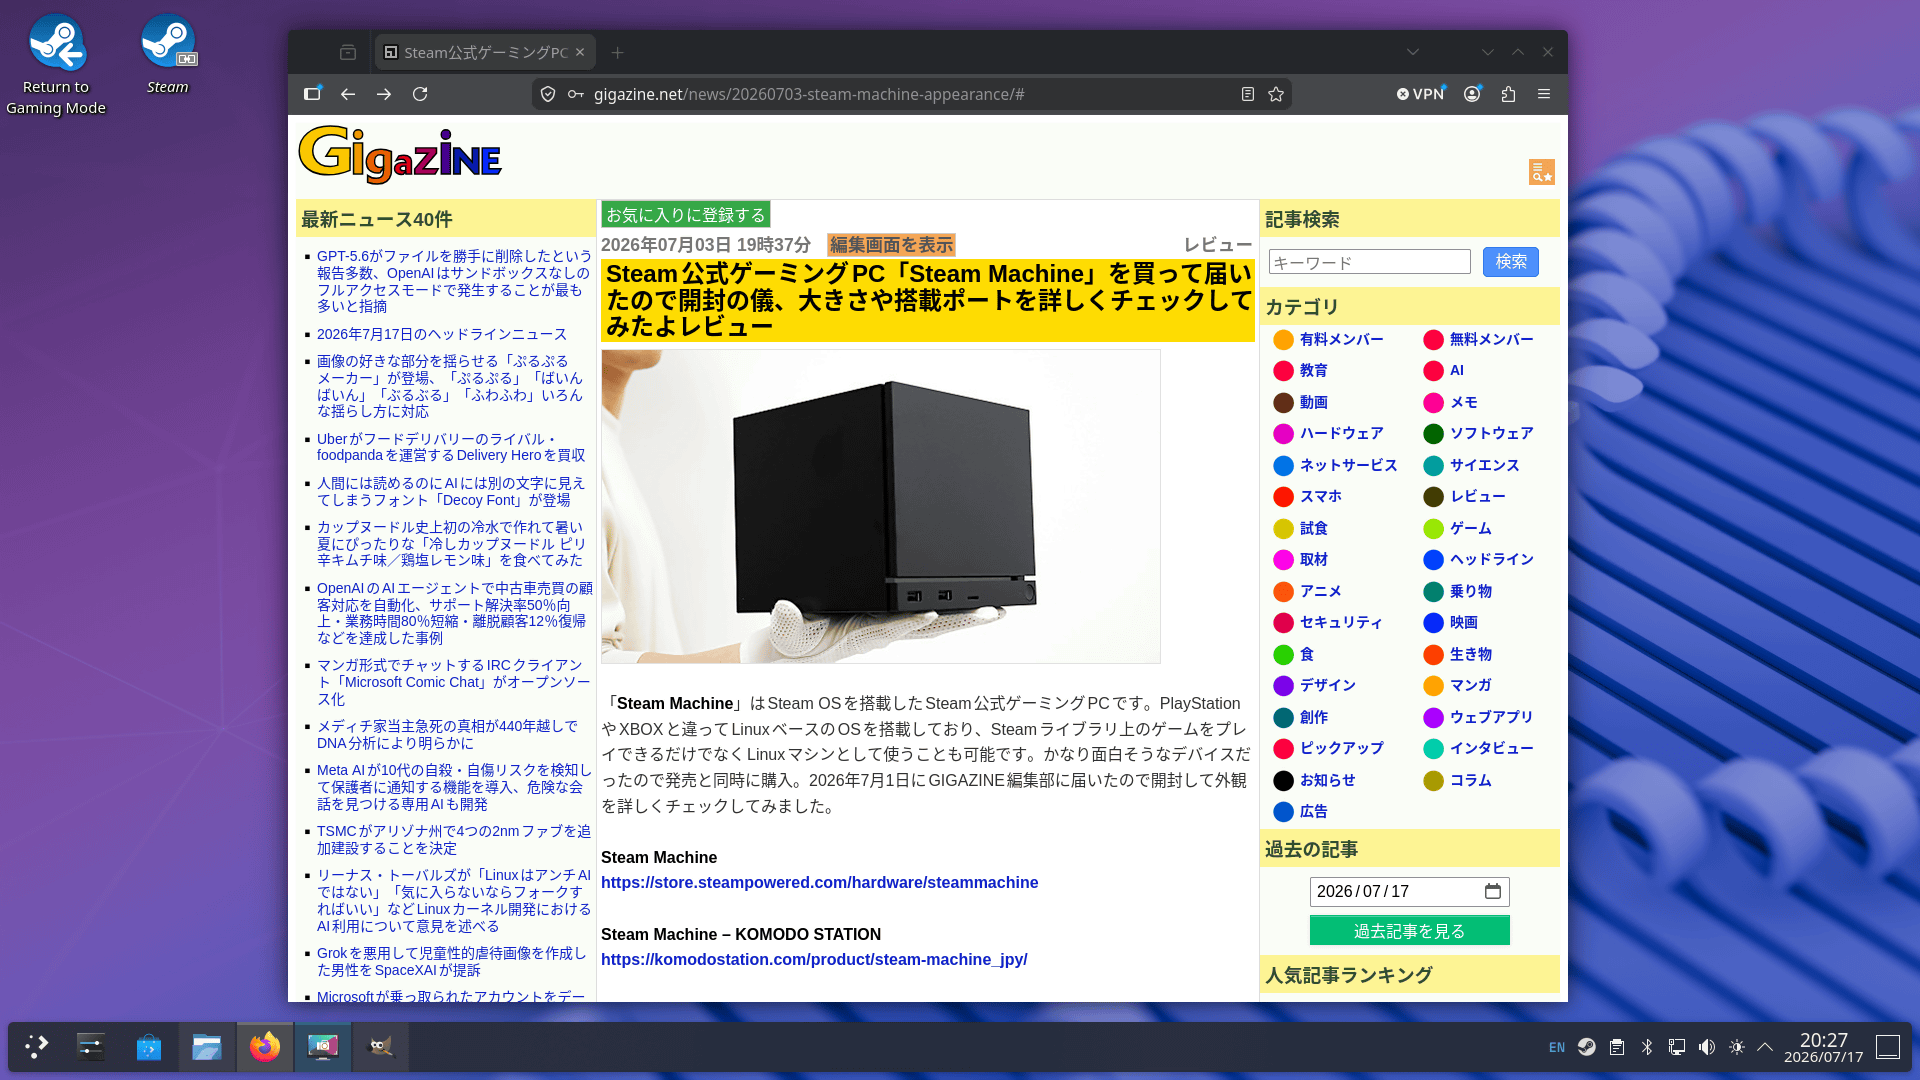Screen dimensions: 1920x1080
Task: Open GIMP from the taskbar
Action: (381, 1047)
